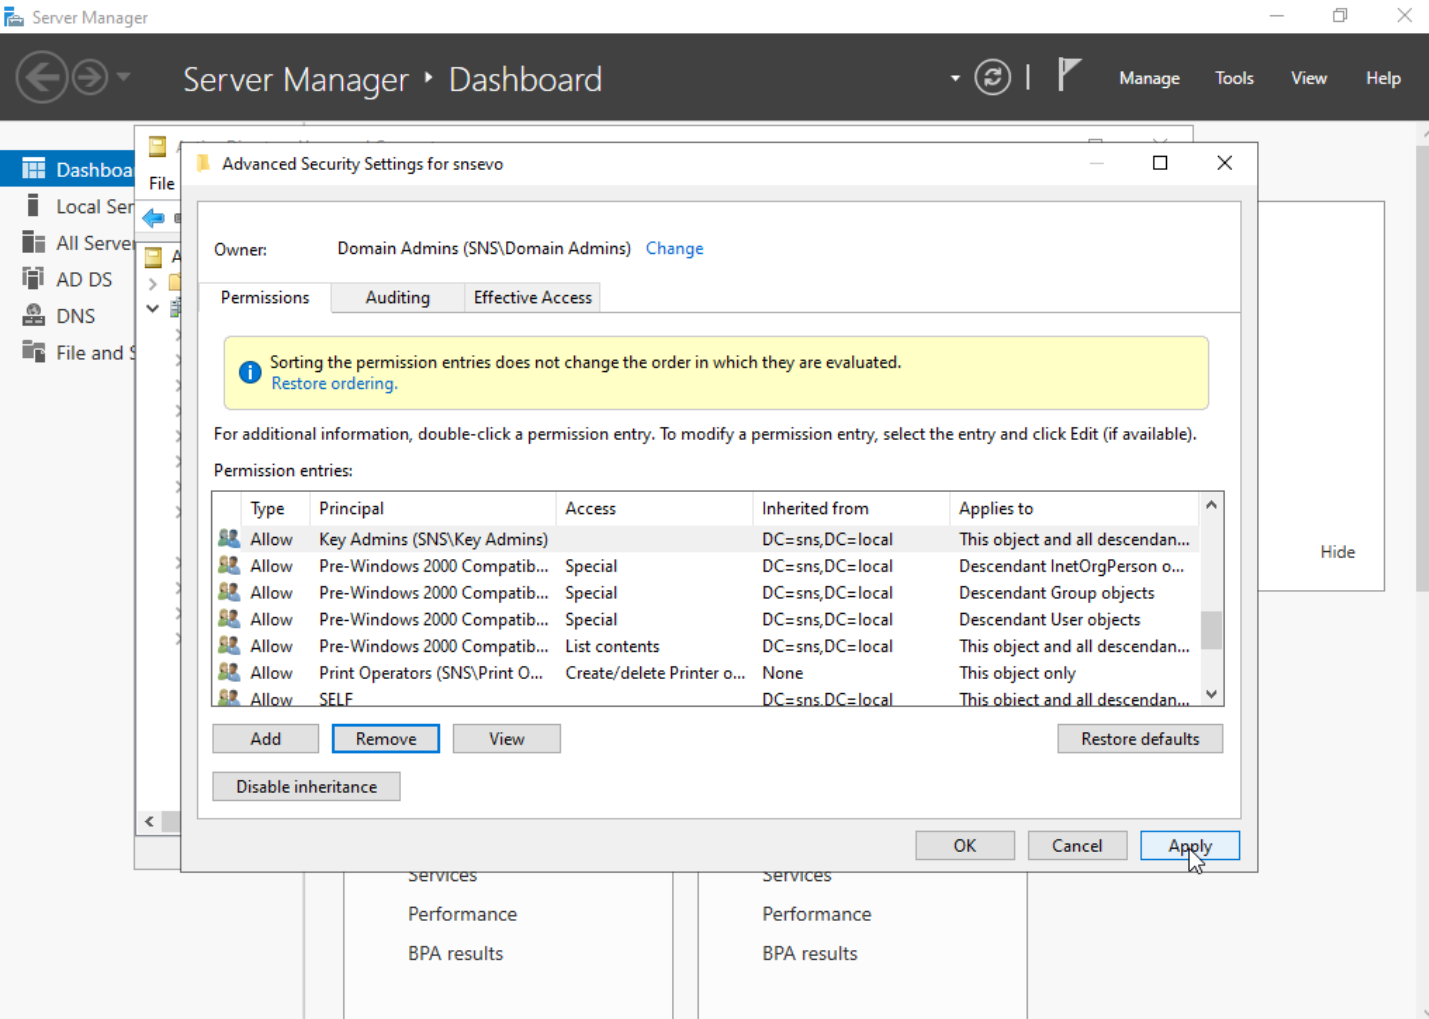Click the Server Manager back navigation arrow

click(42, 77)
